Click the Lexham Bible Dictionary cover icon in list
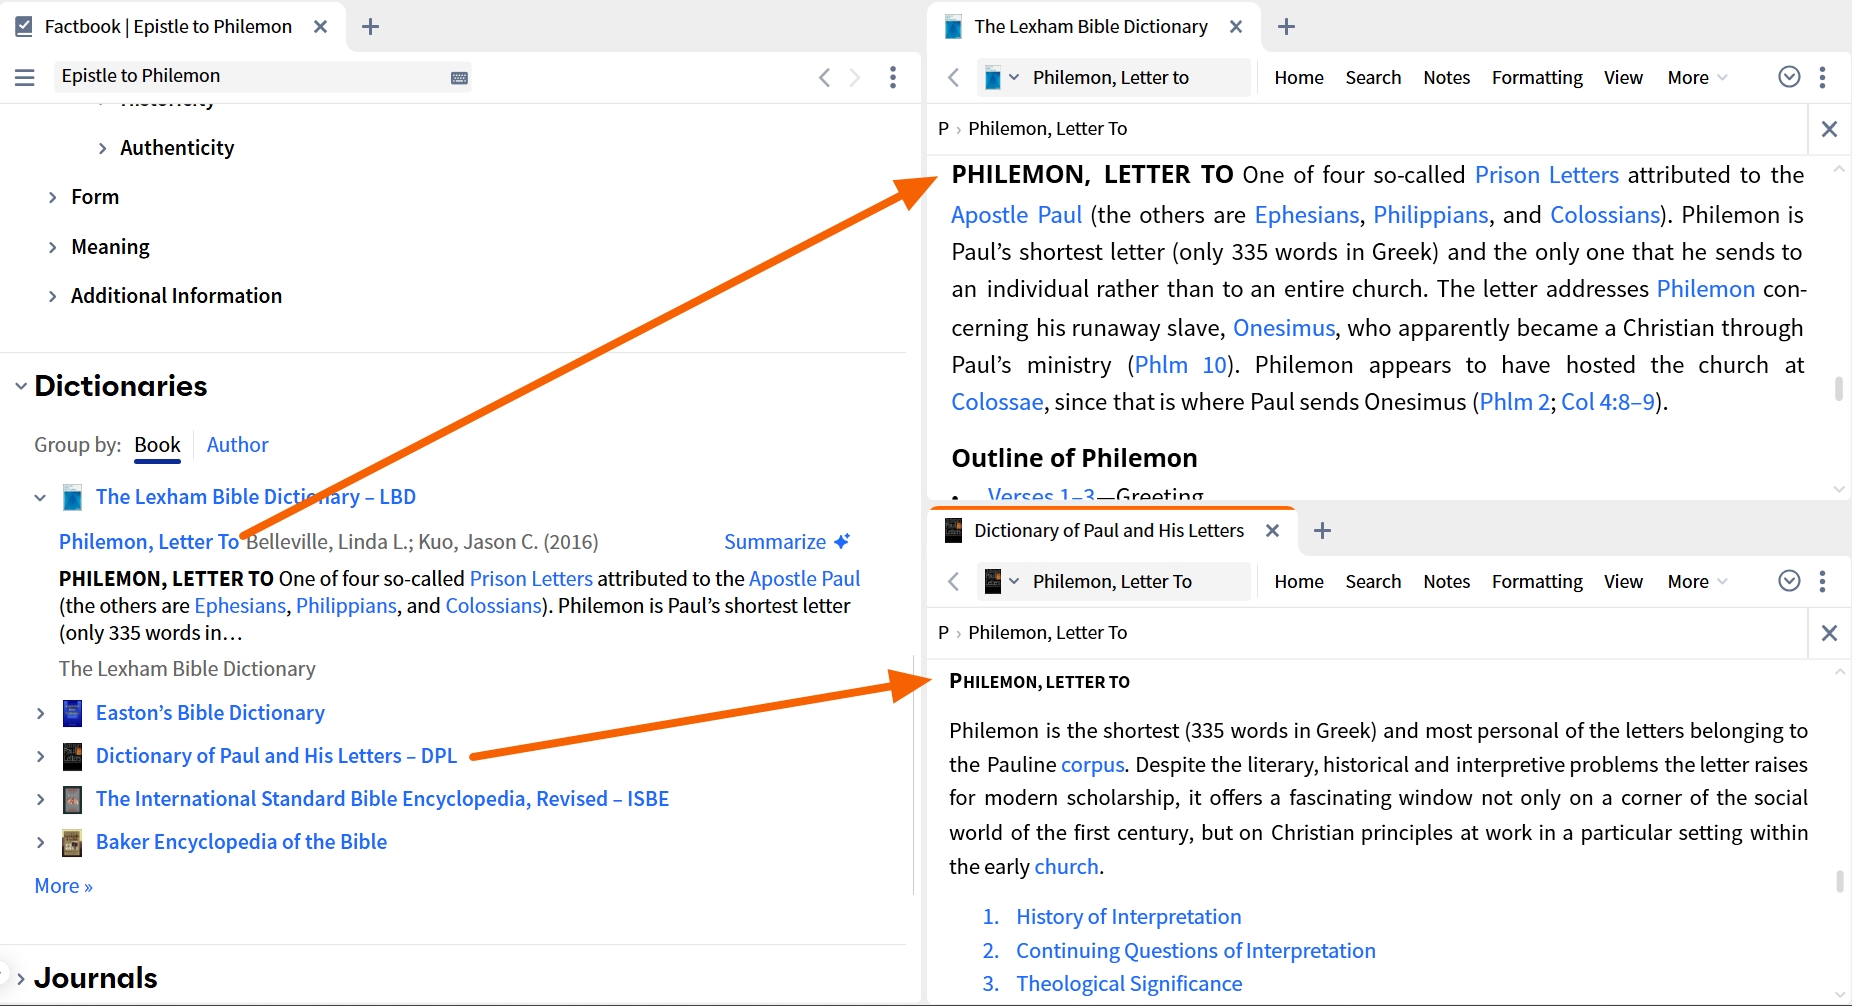This screenshot has width=1852, height=1006. tap(73, 497)
